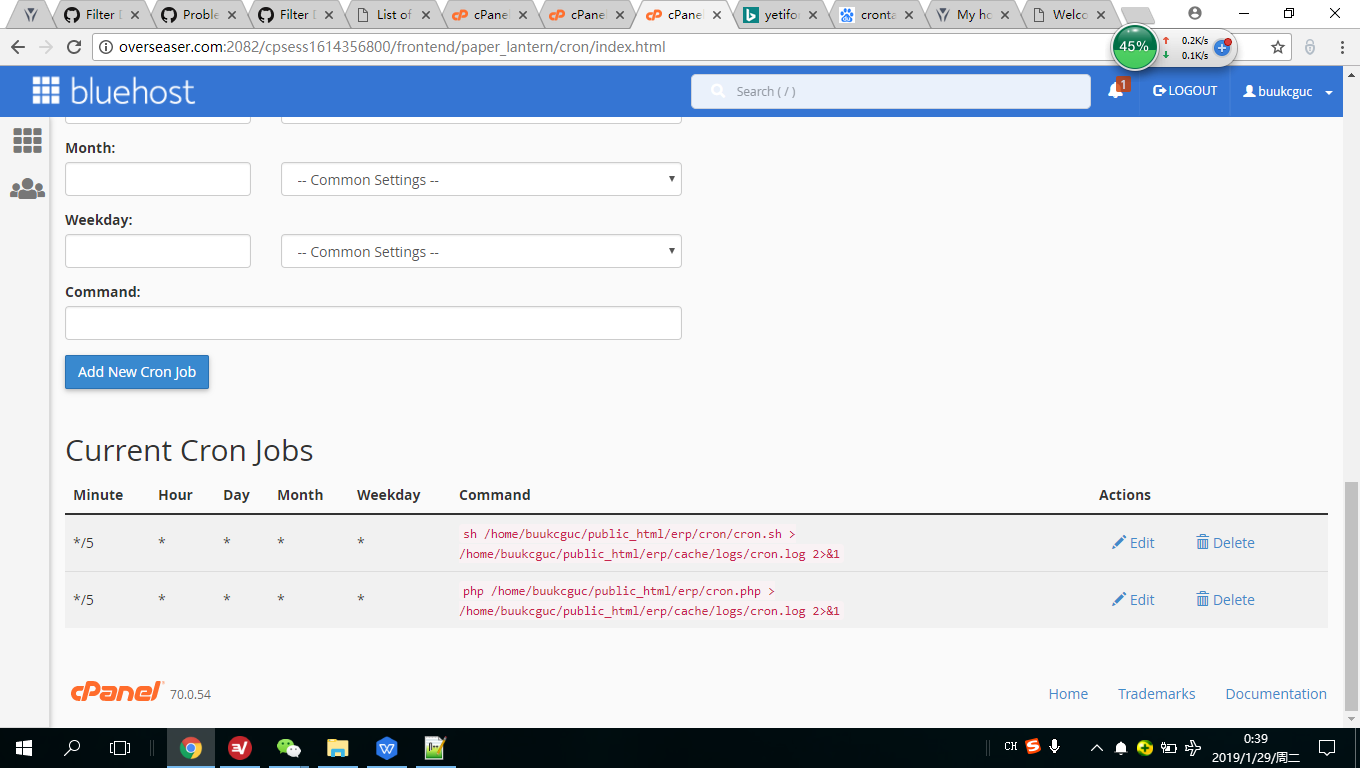Click the browser address bar URL
The width and height of the screenshot is (1360, 768).
pyautogui.click(x=392, y=47)
